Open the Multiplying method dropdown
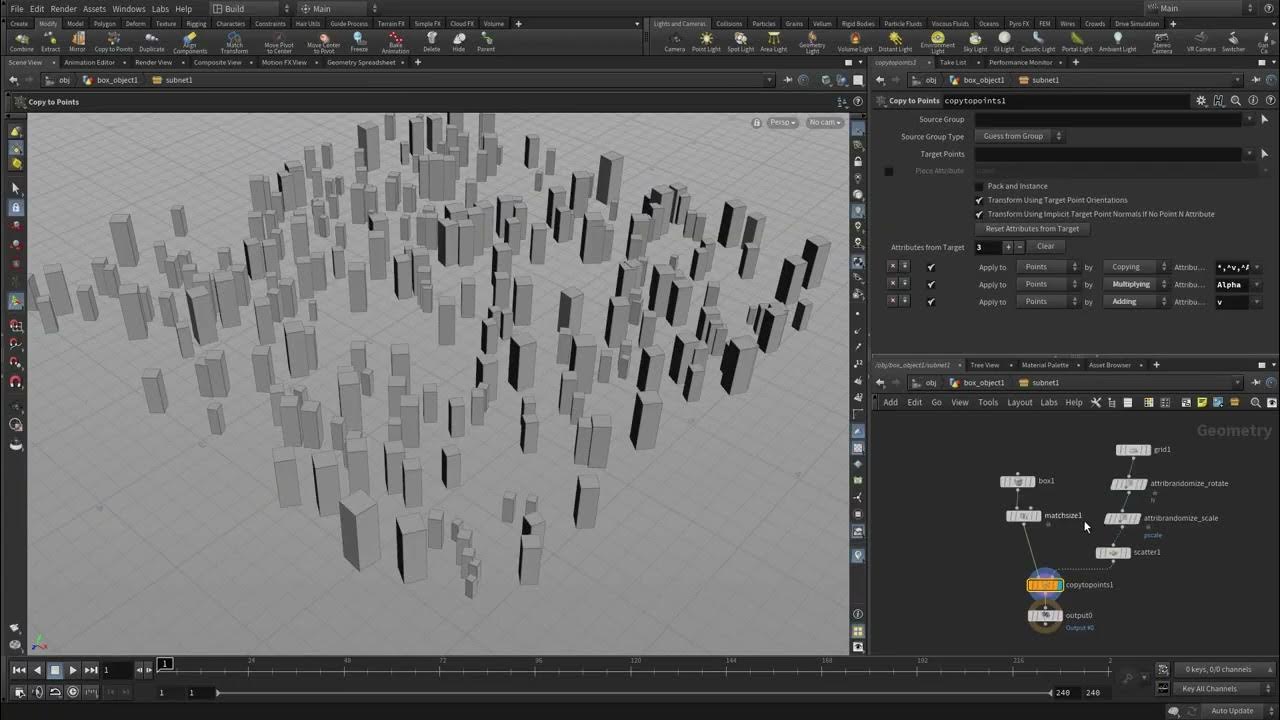 tap(1135, 284)
